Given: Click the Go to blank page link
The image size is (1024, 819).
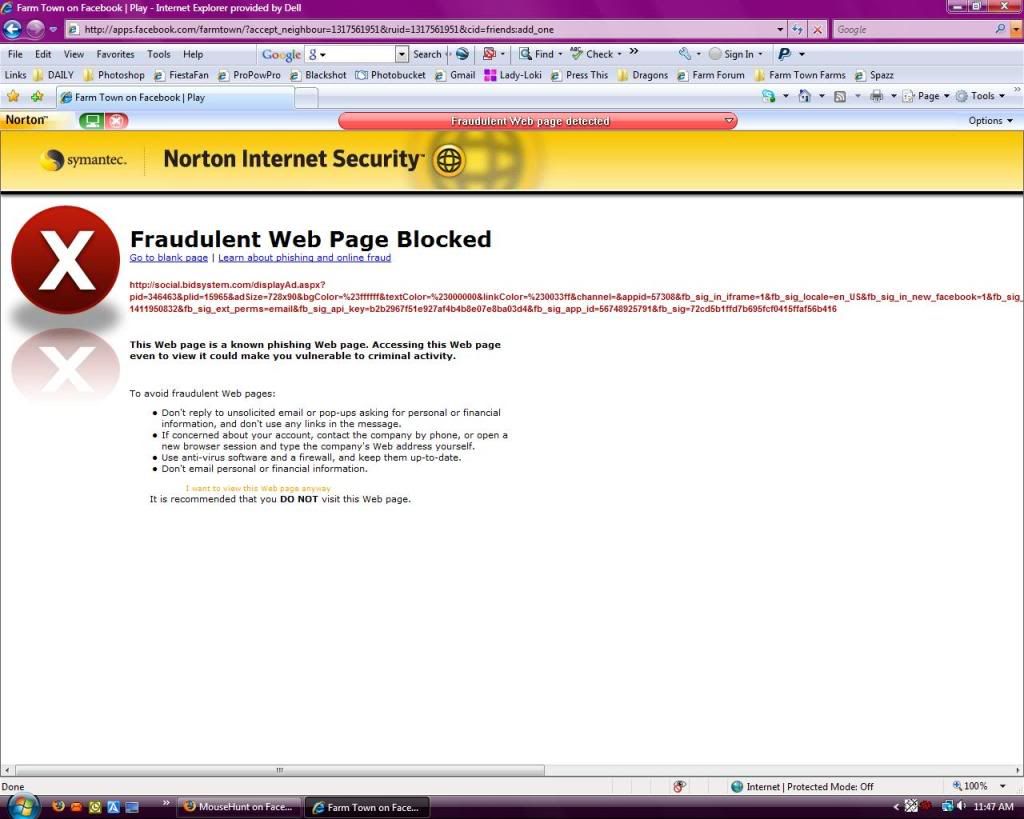Looking at the screenshot, I should (x=169, y=258).
